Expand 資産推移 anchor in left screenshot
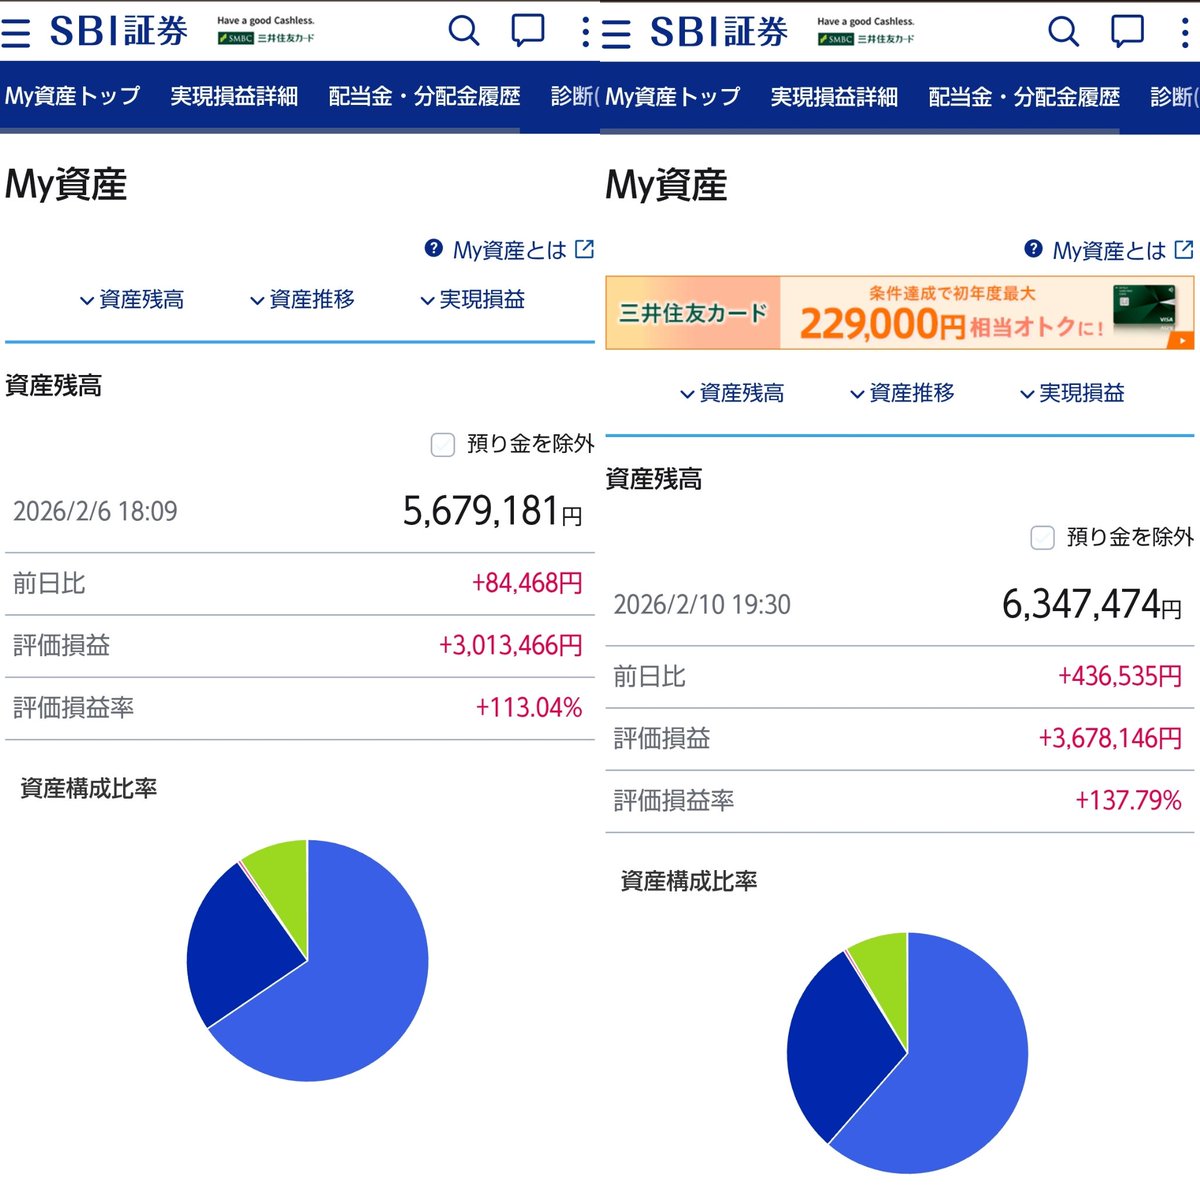This screenshot has height=1200, width=1200. pos(301,300)
